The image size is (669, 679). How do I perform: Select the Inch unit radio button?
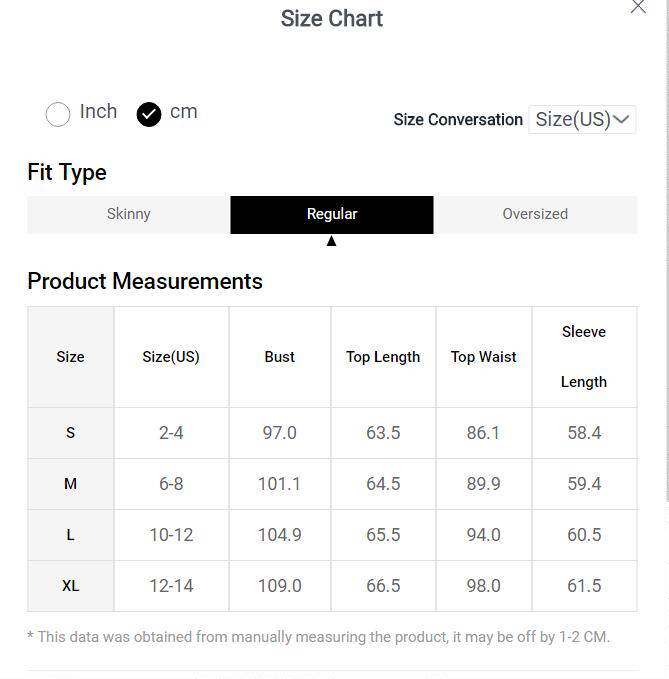pyautogui.click(x=58, y=114)
